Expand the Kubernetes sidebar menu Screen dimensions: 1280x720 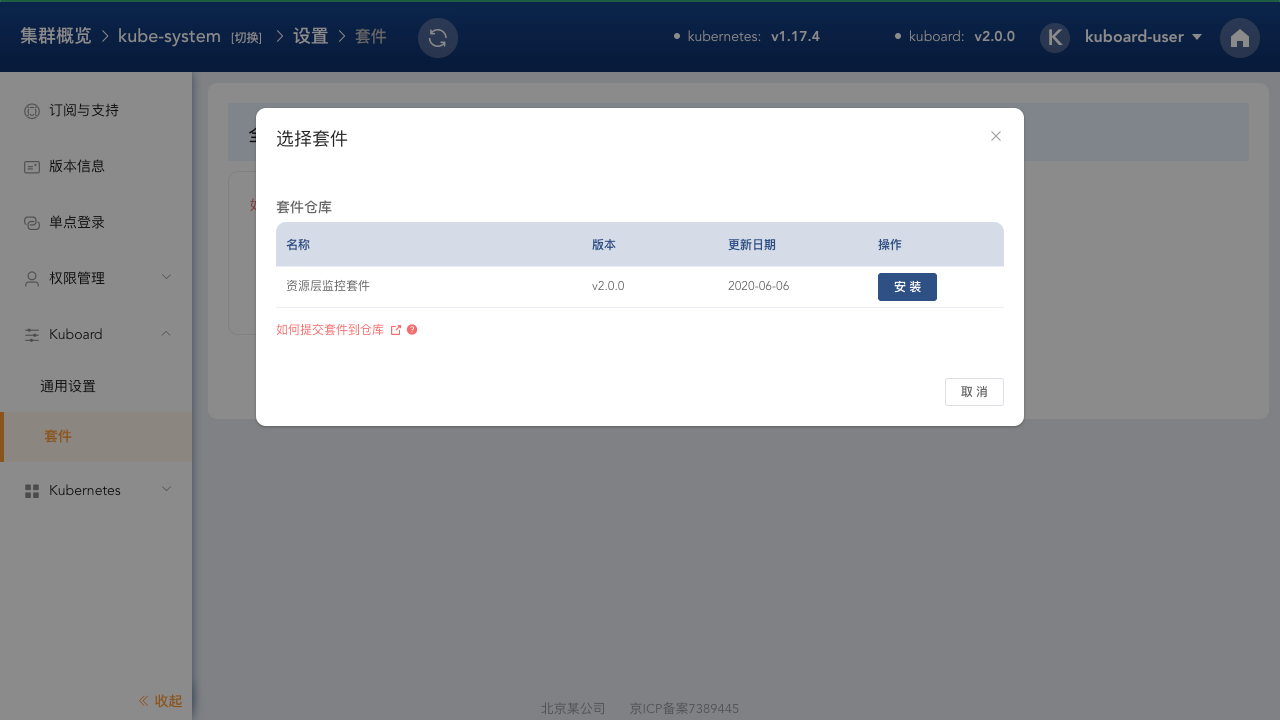point(167,489)
